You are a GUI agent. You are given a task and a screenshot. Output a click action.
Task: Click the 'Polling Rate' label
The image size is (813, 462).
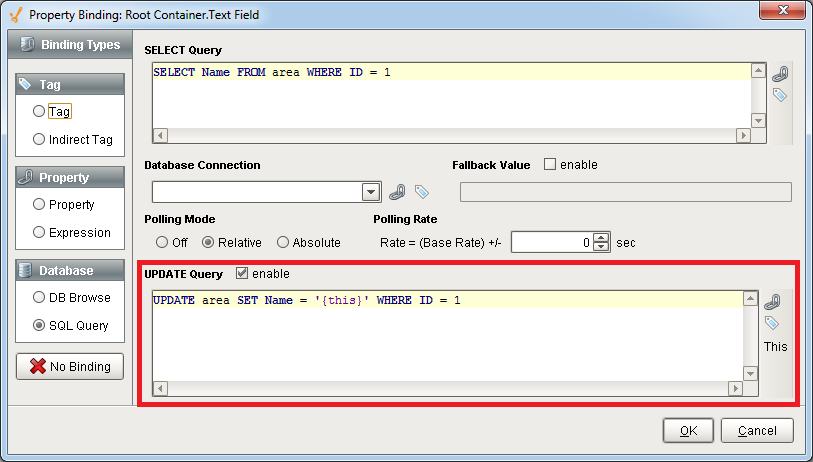pos(405,219)
